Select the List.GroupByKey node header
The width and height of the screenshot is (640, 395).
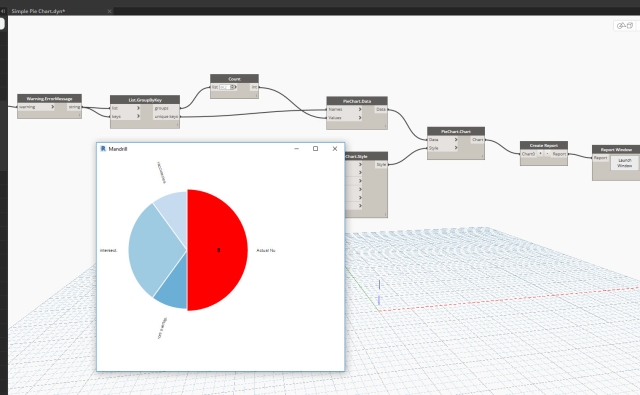pyautogui.click(x=145, y=100)
